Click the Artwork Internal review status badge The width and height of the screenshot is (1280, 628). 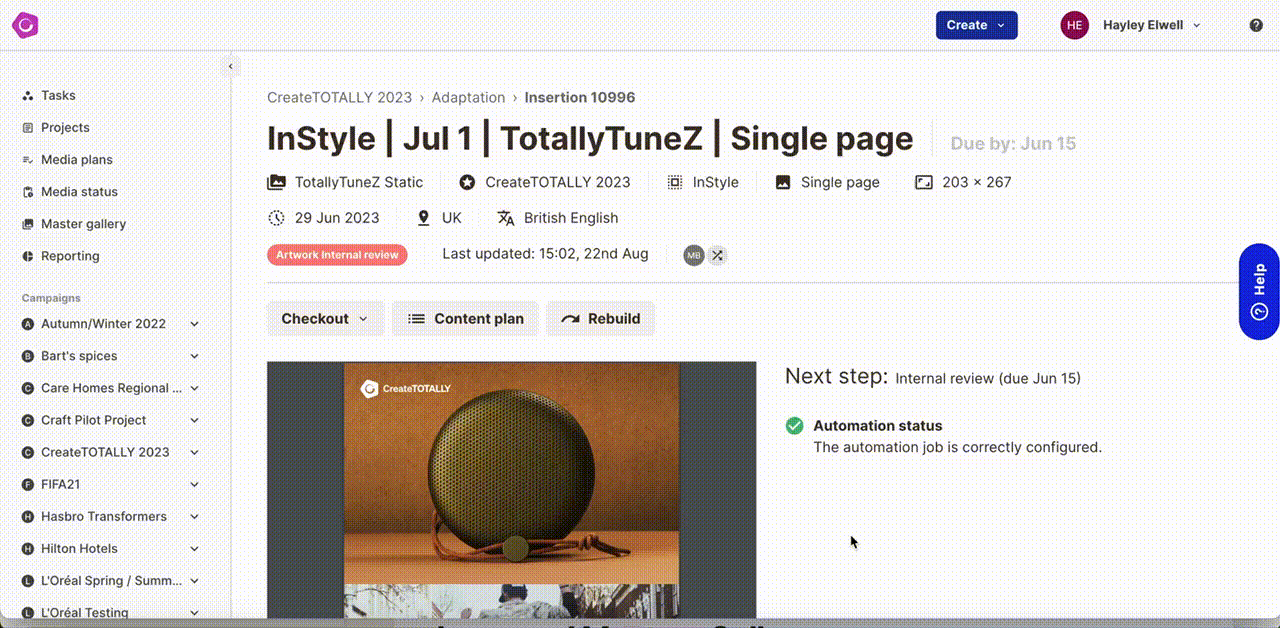tap(337, 255)
